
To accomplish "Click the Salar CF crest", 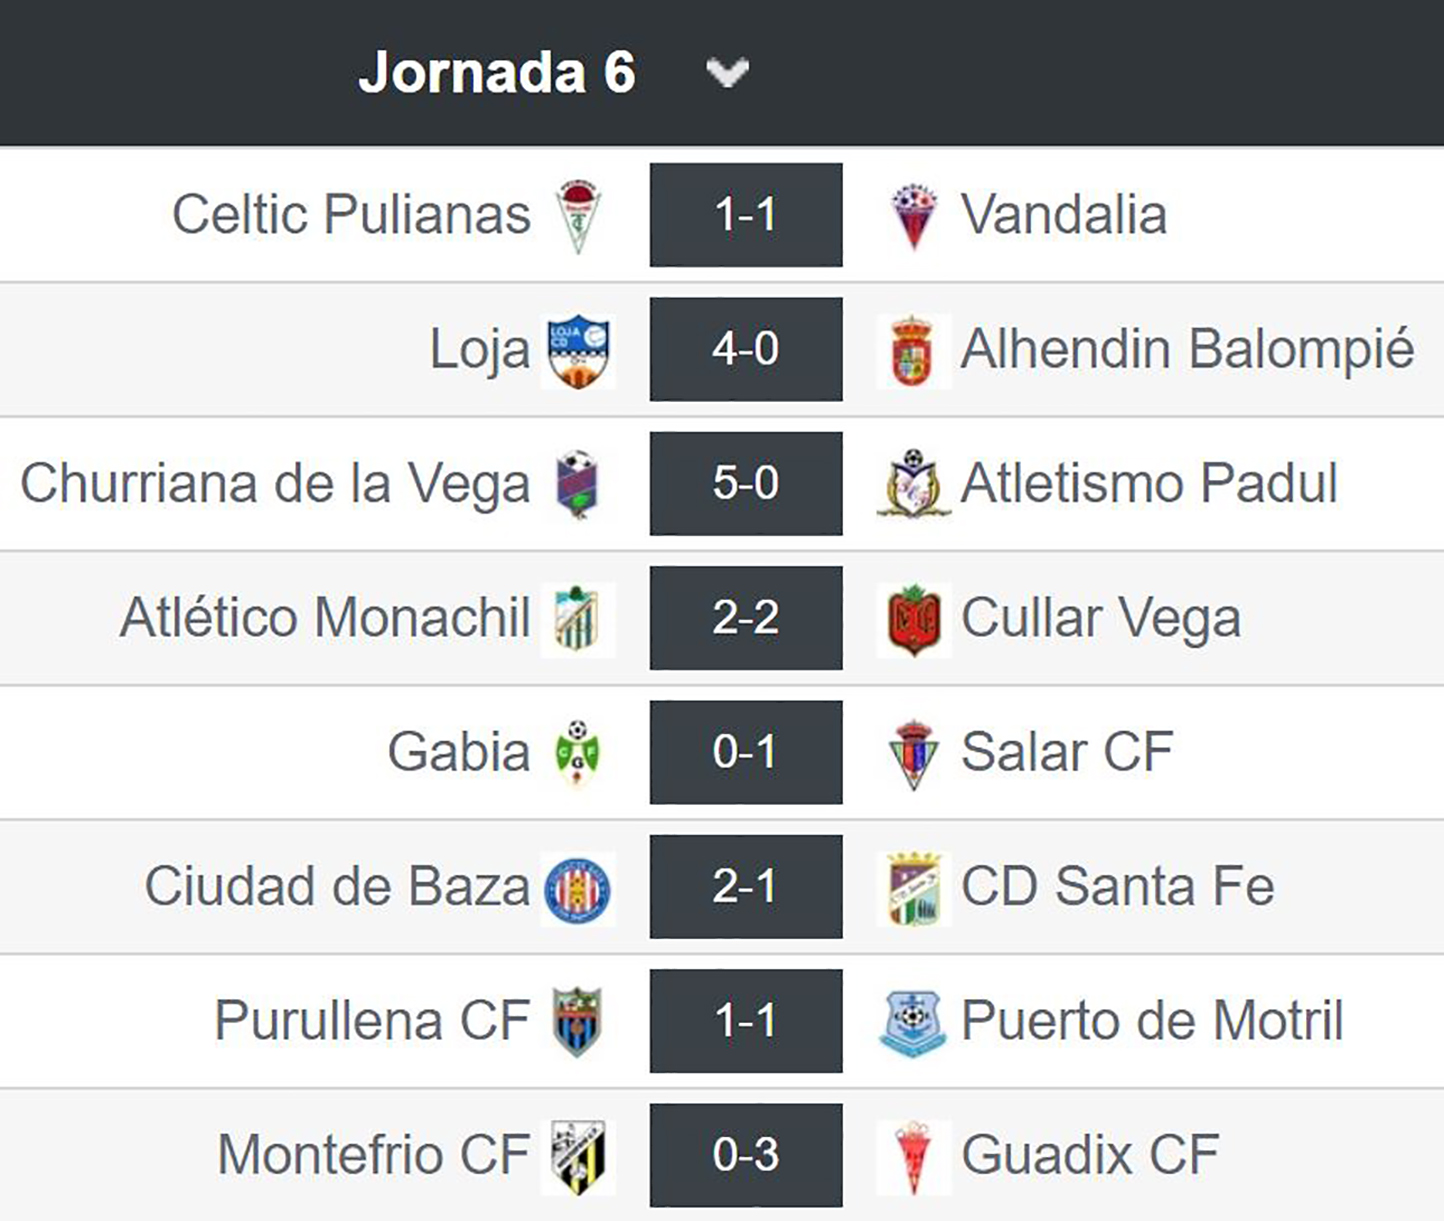I will coord(913,753).
